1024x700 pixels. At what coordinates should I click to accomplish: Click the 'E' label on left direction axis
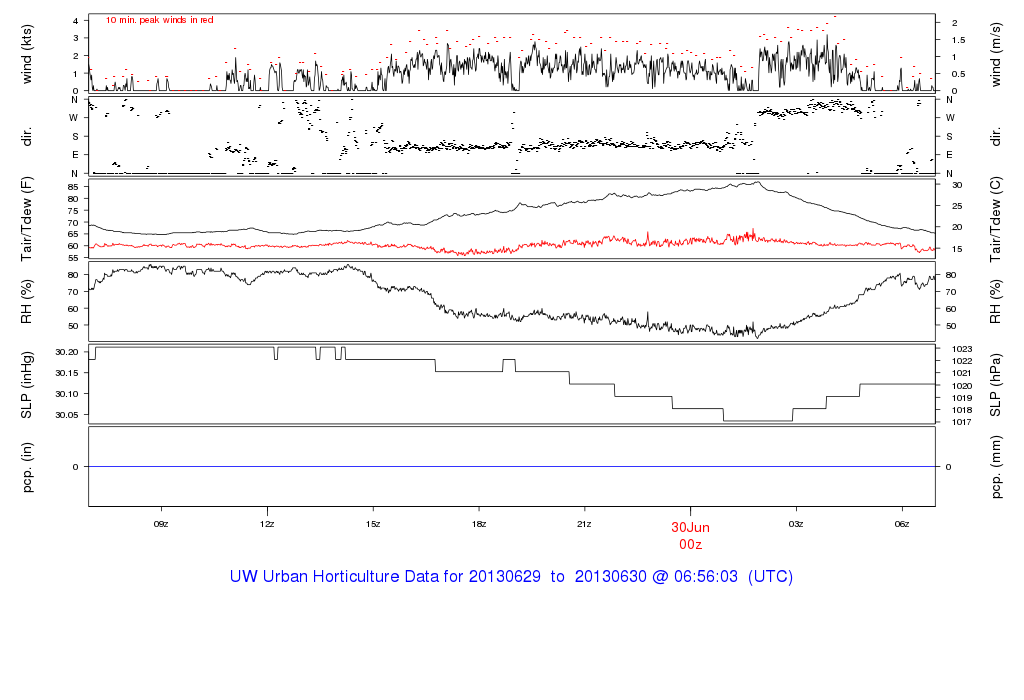[75, 155]
